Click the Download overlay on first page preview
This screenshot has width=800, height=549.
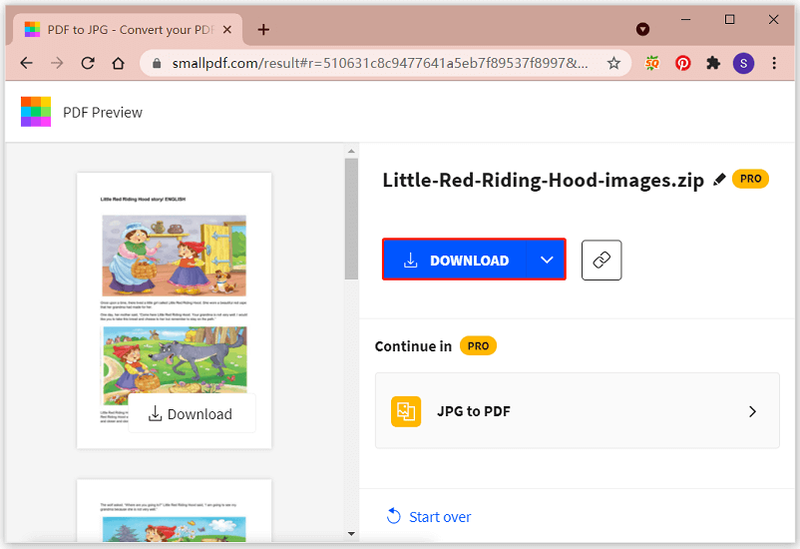click(x=191, y=414)
